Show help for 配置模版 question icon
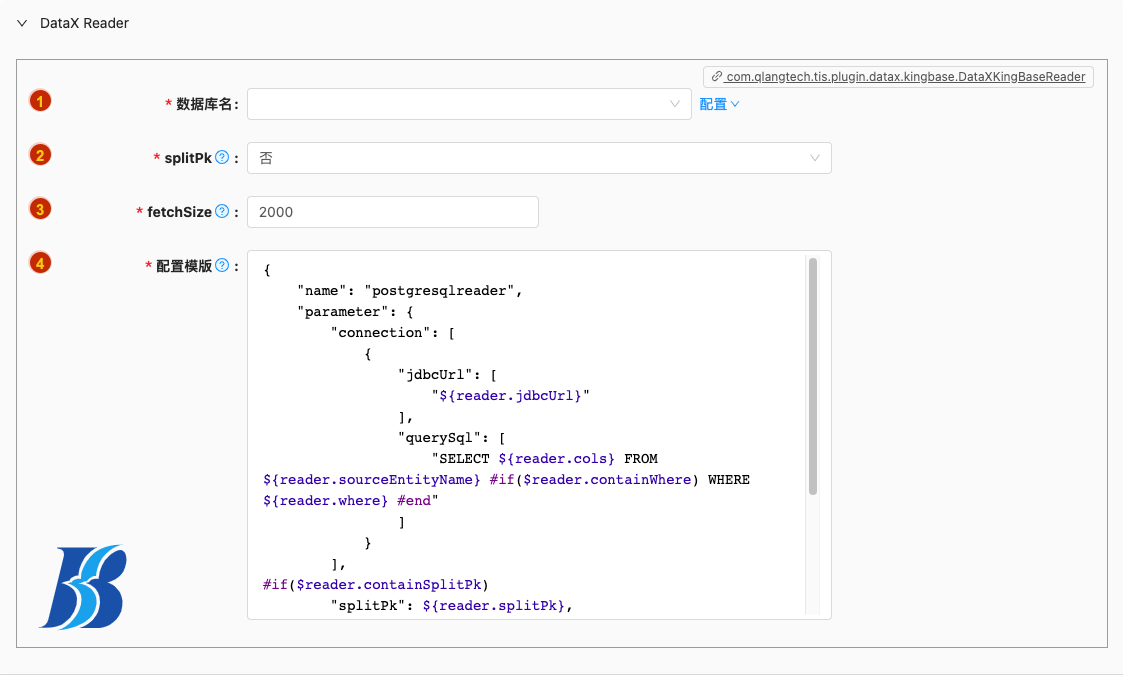This screenshot has height=675, width=1123. [x=222, y=266]
